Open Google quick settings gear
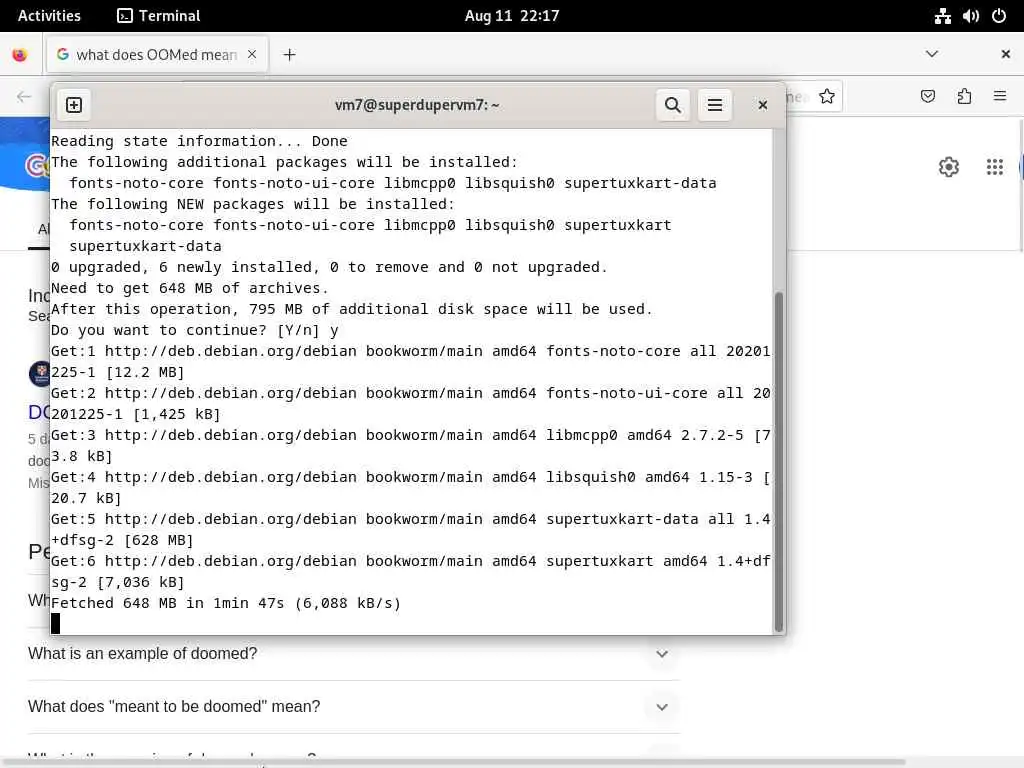The image size is (1024, 768). tap(949, 167)
